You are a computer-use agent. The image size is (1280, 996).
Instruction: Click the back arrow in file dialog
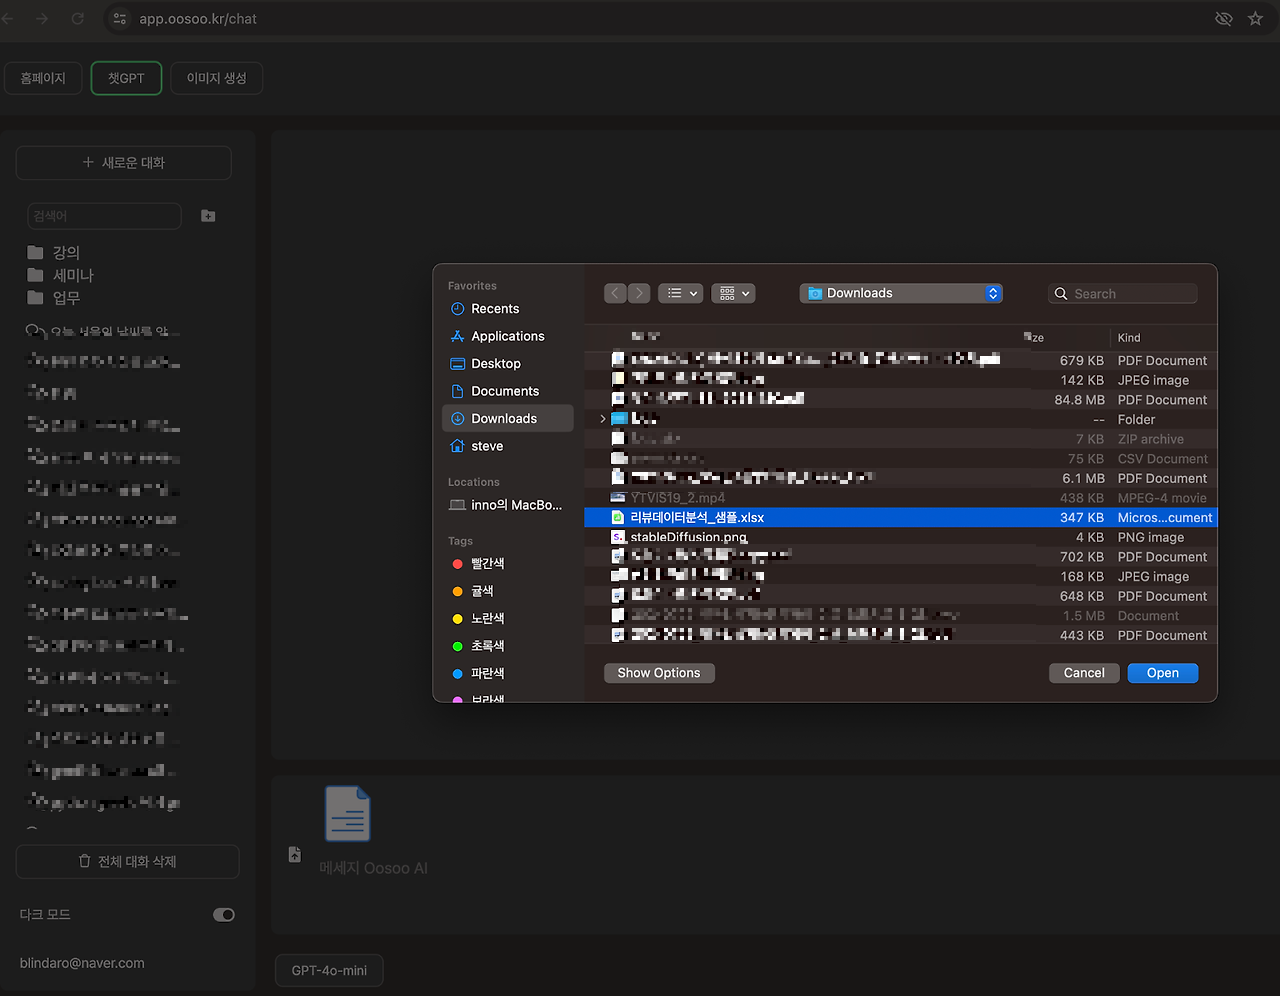click(x=615, y=293)
